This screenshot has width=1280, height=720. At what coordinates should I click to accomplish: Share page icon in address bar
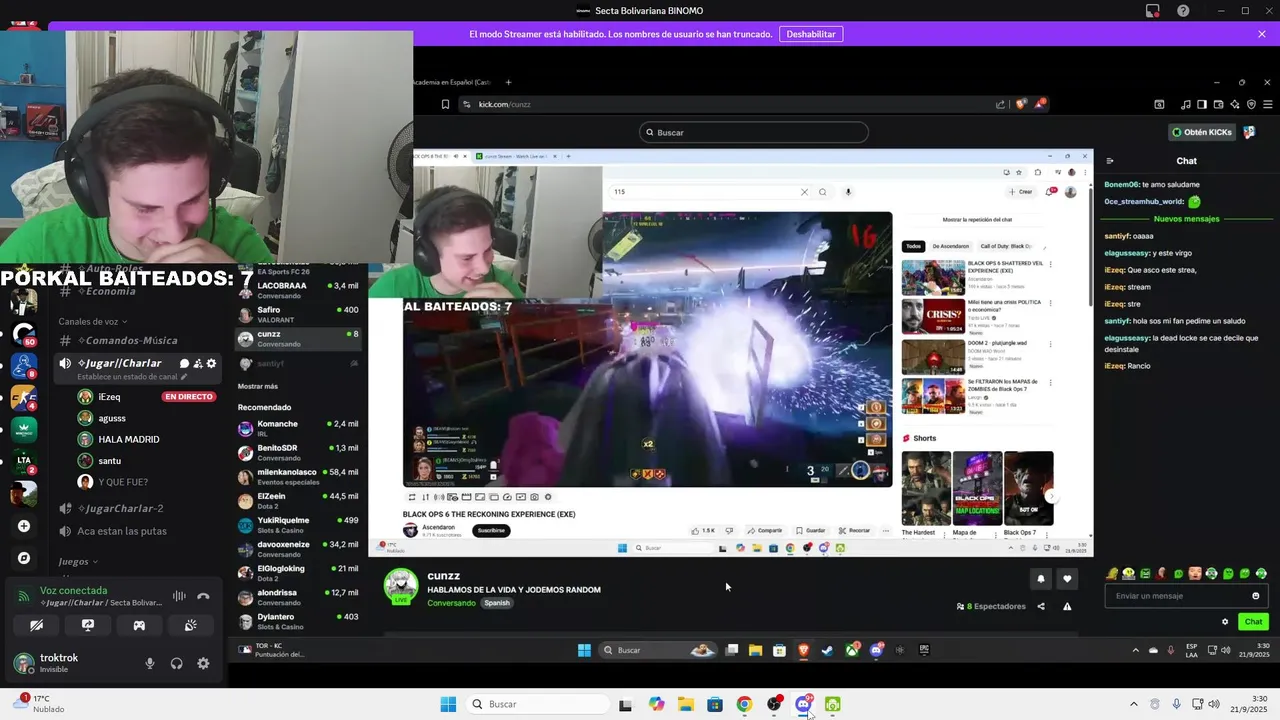click(x=1000, y=104)
